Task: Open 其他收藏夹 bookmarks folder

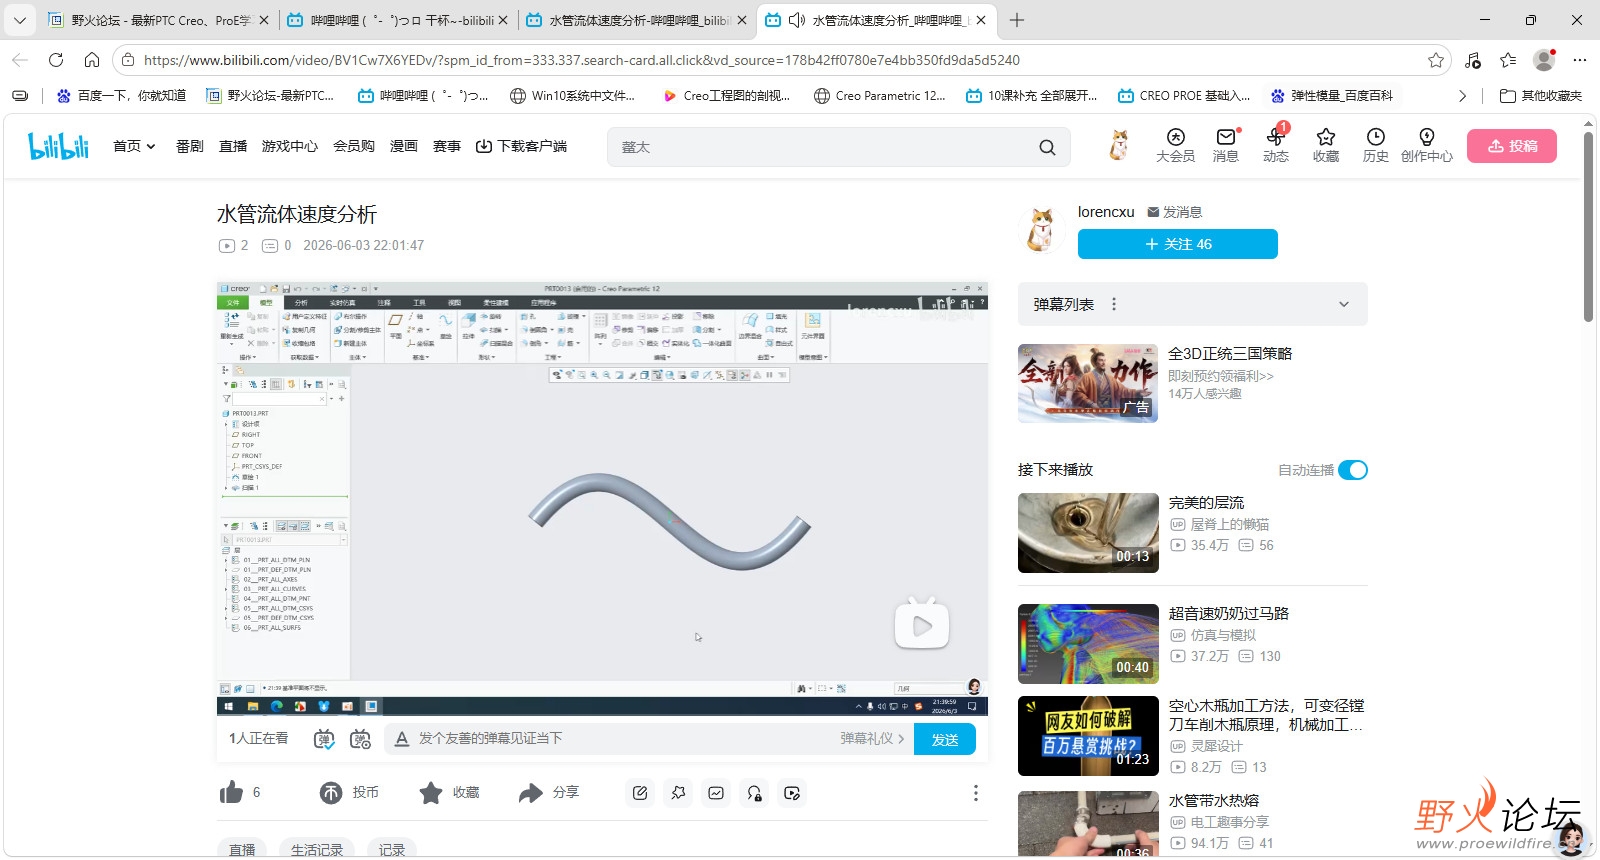Action: click(x=1541, y=96)
